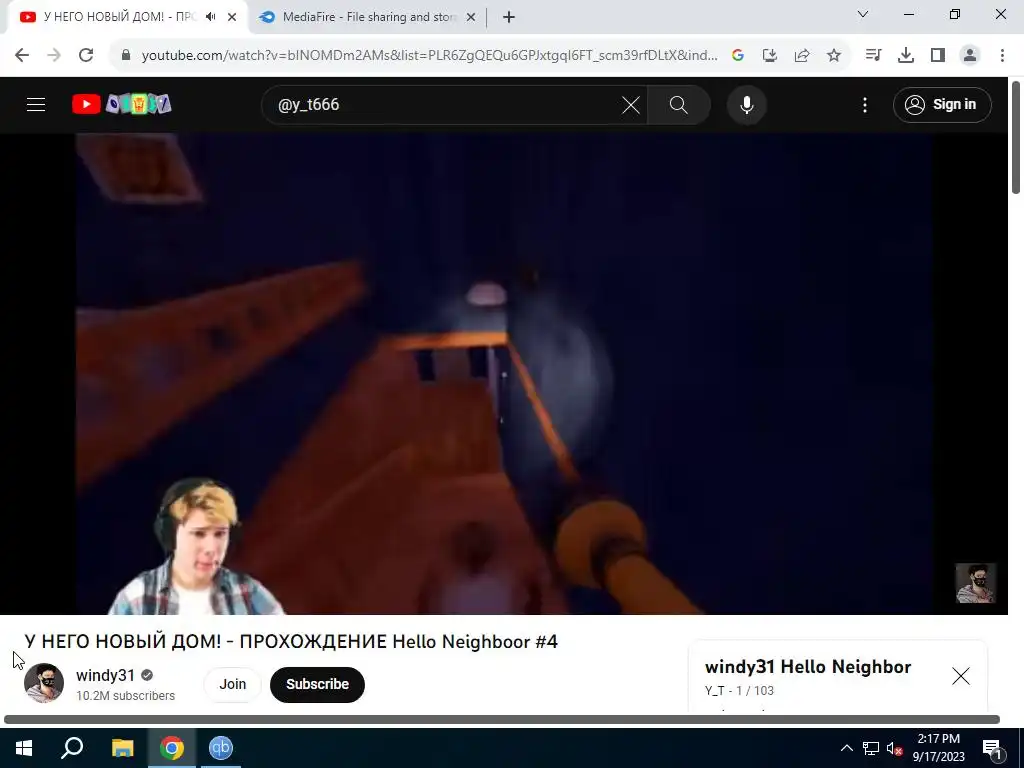Switch to the MediaFire tab

click(369, 18)
